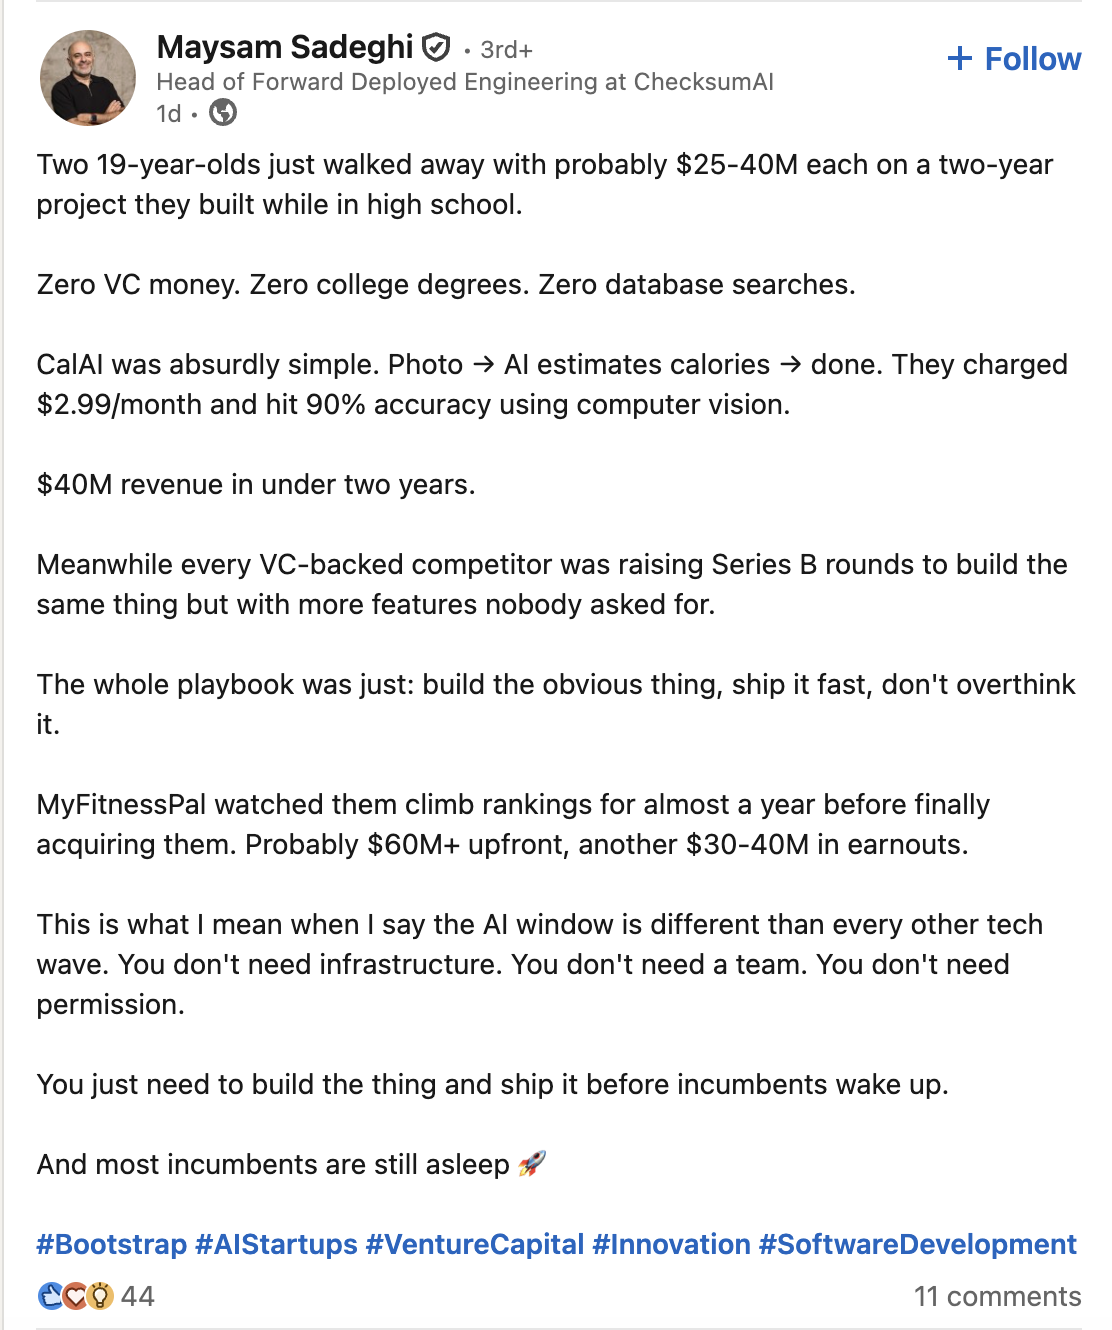The width and height of the screenshot is (1112, 1330).
Task: Follow Maysam Sadeghi
Action: pyautogui.click(x=1014, y=59)
